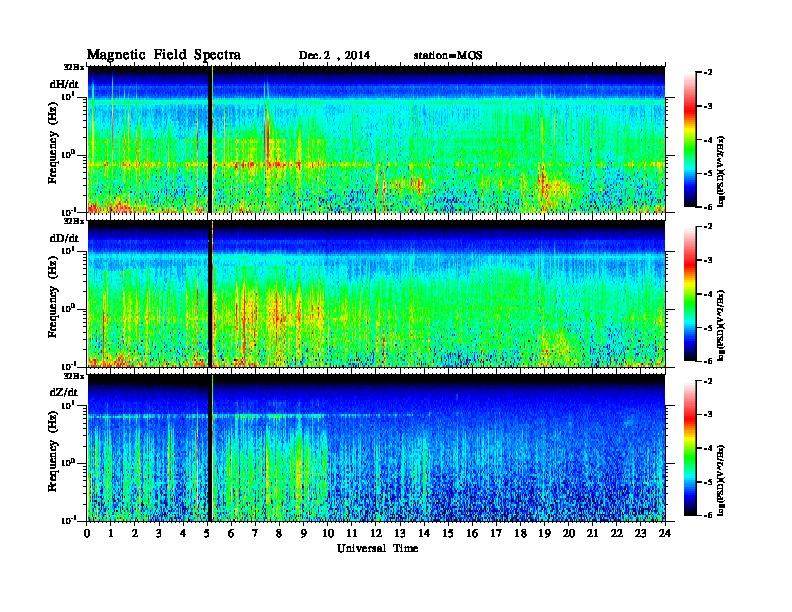
Task: Click the "17" hour tick label
Action: pos(496,533)
